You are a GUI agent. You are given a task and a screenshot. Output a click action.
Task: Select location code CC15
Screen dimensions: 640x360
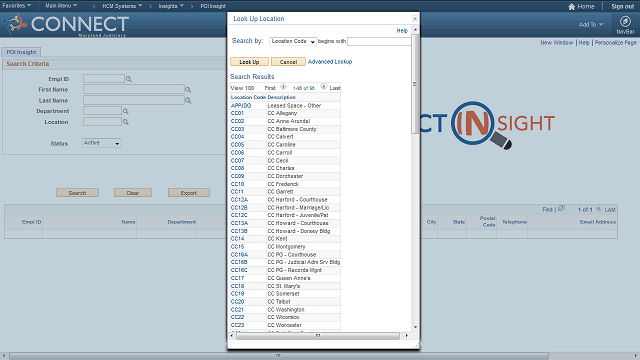pyautogui.click(x=238, y=247)
